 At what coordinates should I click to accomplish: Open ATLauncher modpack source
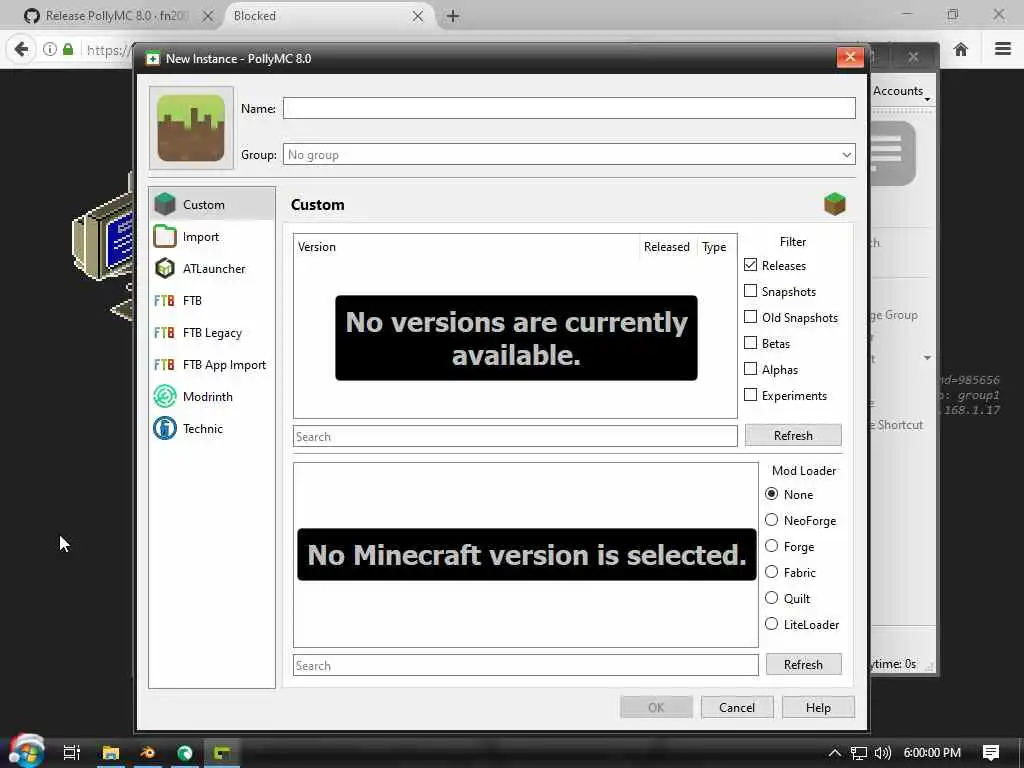click(212, 268)
